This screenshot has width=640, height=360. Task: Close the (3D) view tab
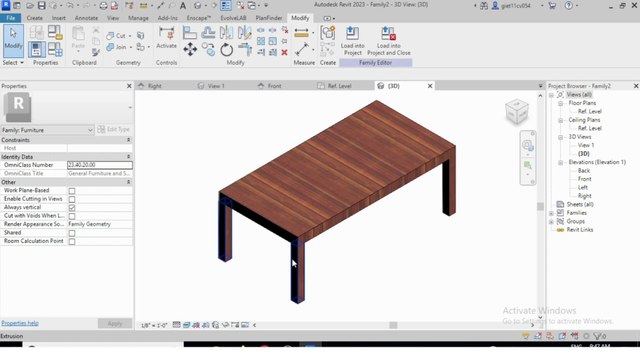429,86
